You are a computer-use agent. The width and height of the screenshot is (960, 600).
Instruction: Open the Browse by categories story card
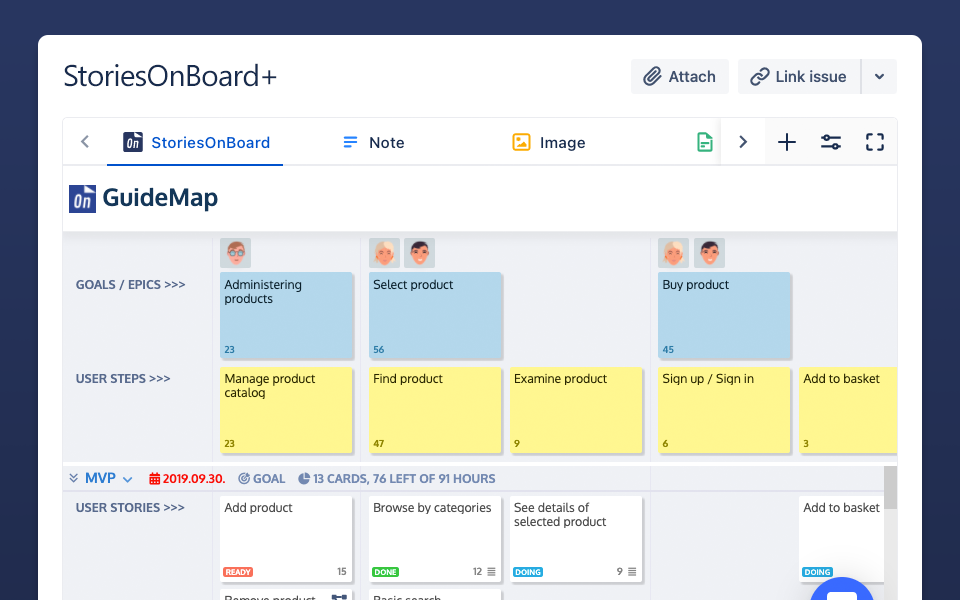435,539
